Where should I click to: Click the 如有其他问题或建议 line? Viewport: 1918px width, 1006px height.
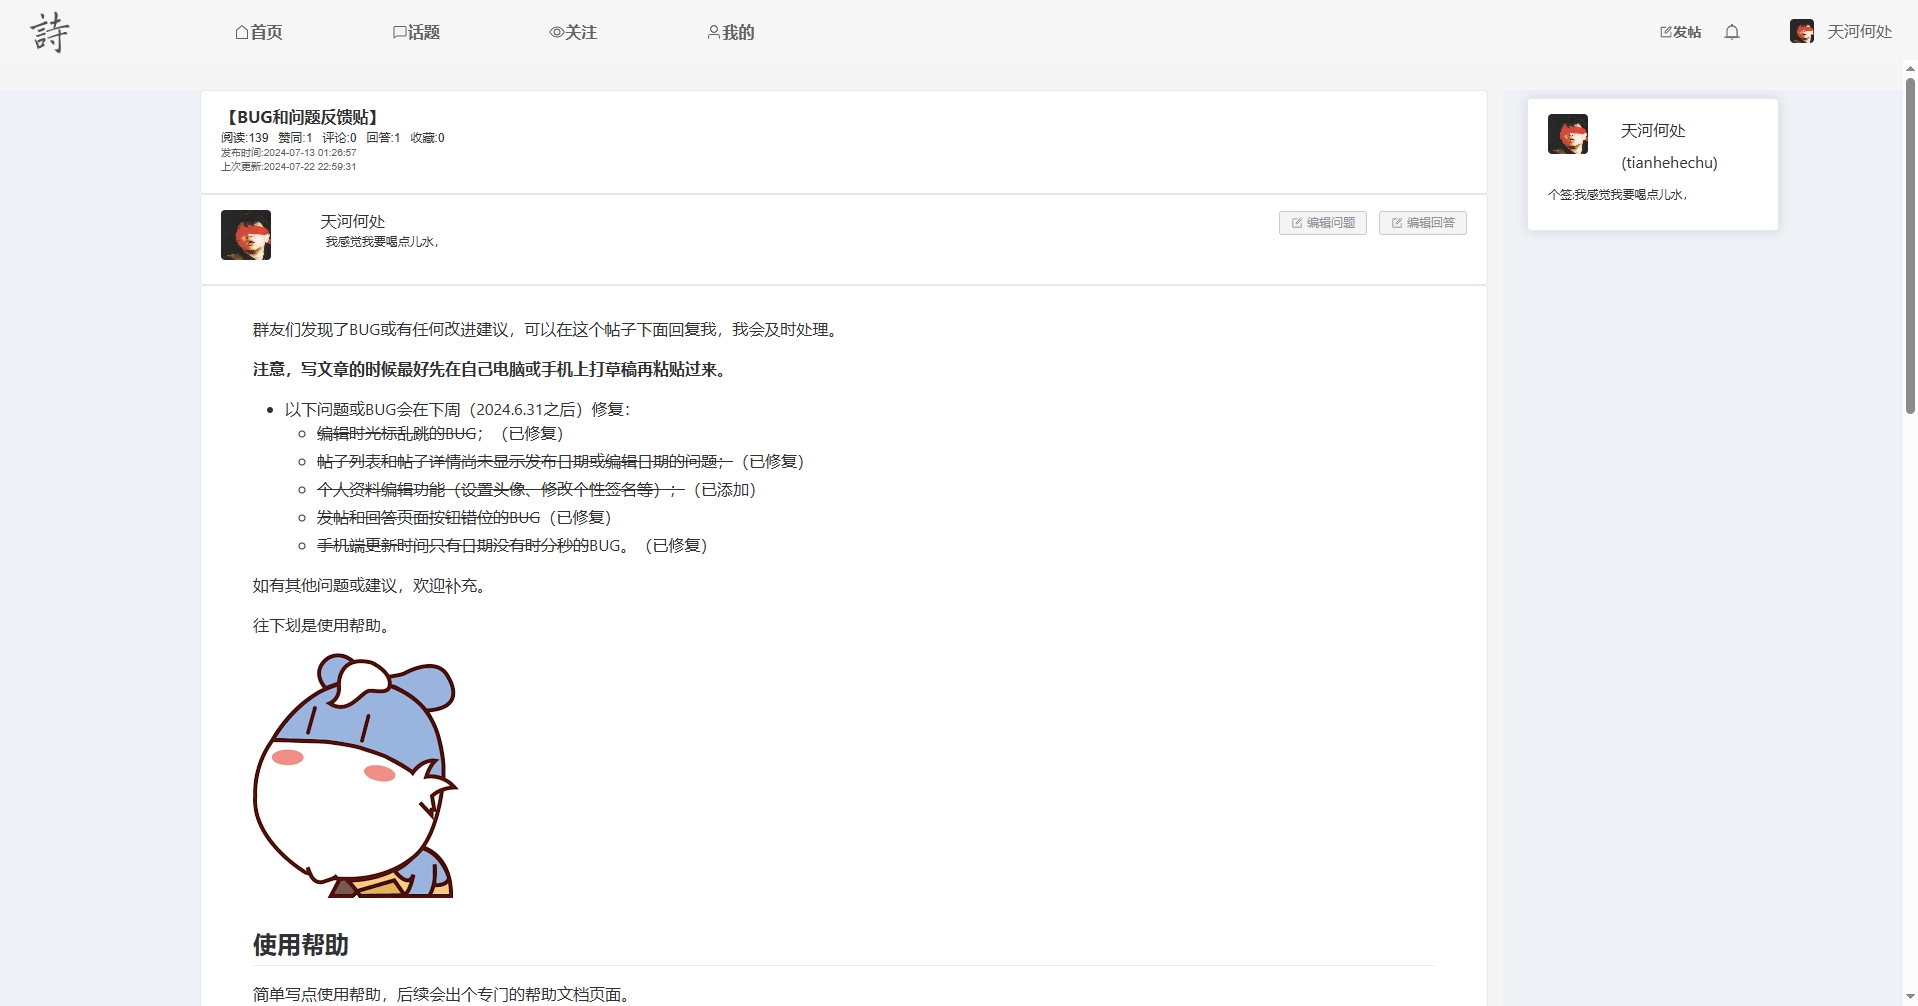point(372,586)
